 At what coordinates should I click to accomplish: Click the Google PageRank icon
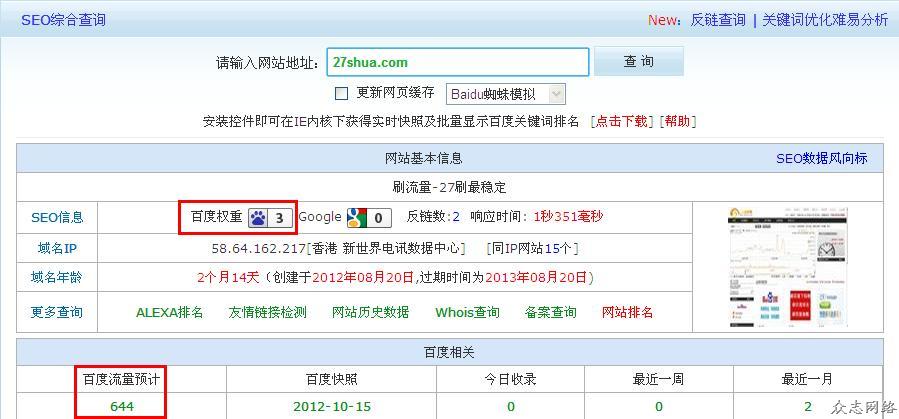point(369,218)
